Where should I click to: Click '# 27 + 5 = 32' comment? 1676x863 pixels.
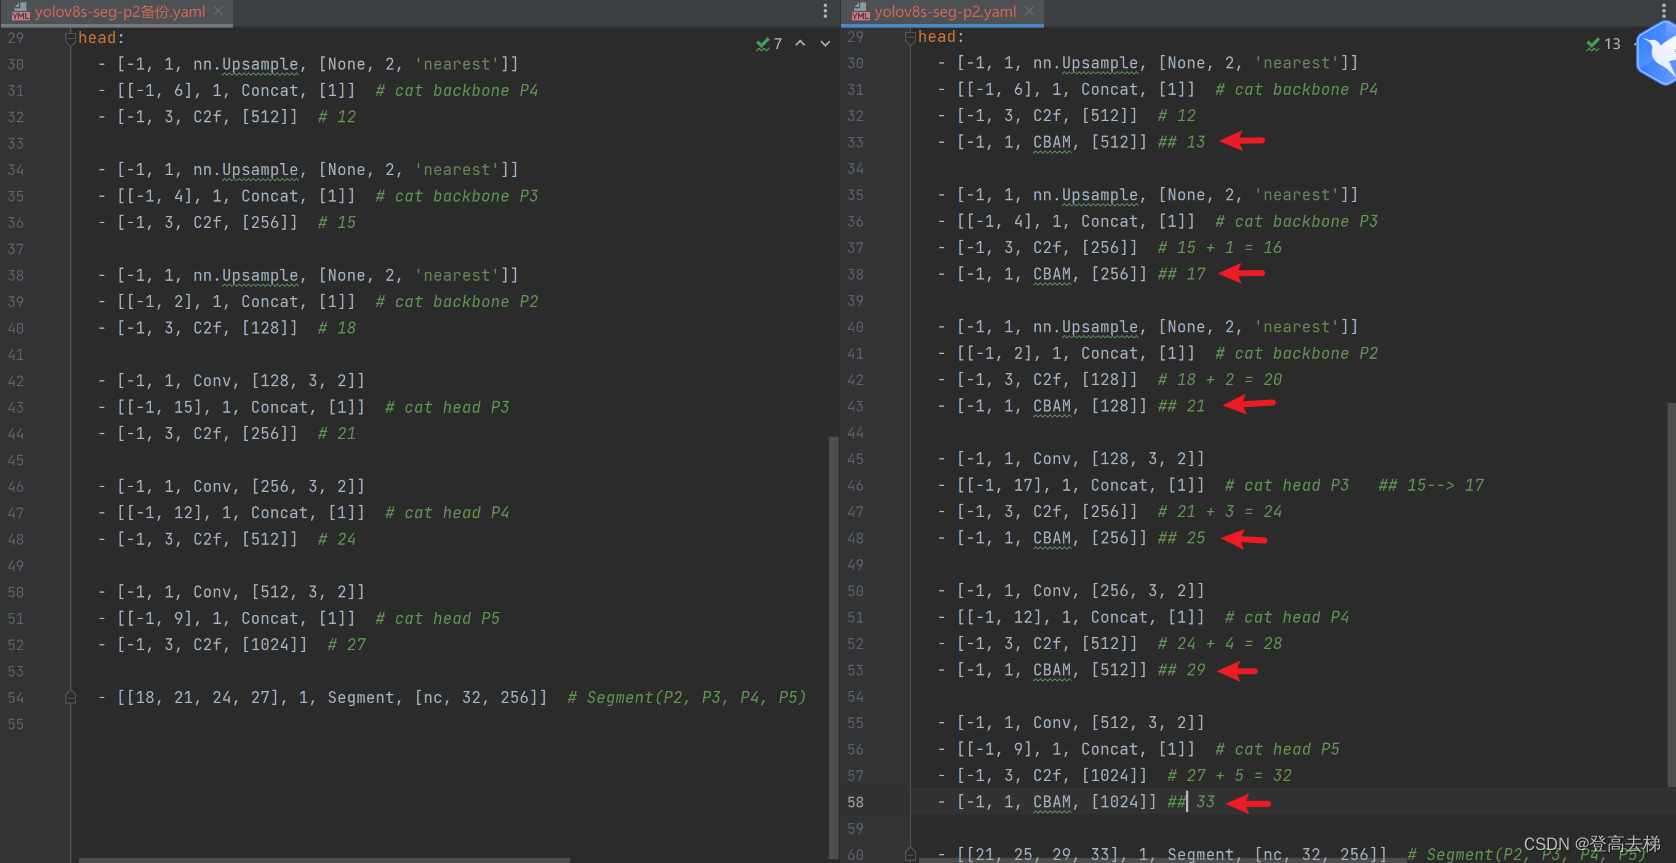[x=1230, y=776]
